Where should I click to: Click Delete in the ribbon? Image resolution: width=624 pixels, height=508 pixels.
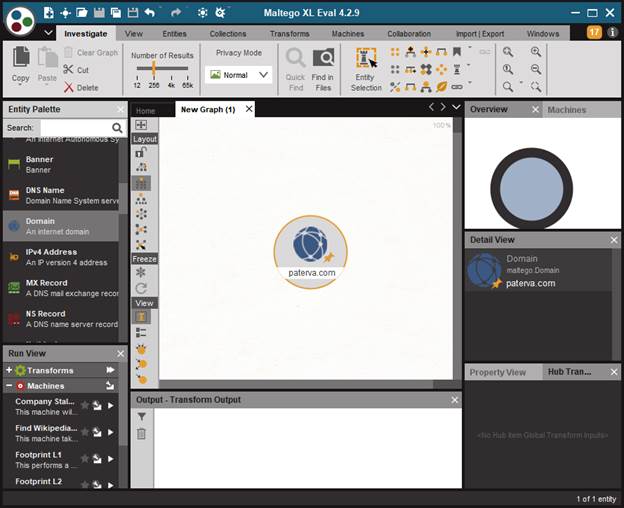pos(81,88)
